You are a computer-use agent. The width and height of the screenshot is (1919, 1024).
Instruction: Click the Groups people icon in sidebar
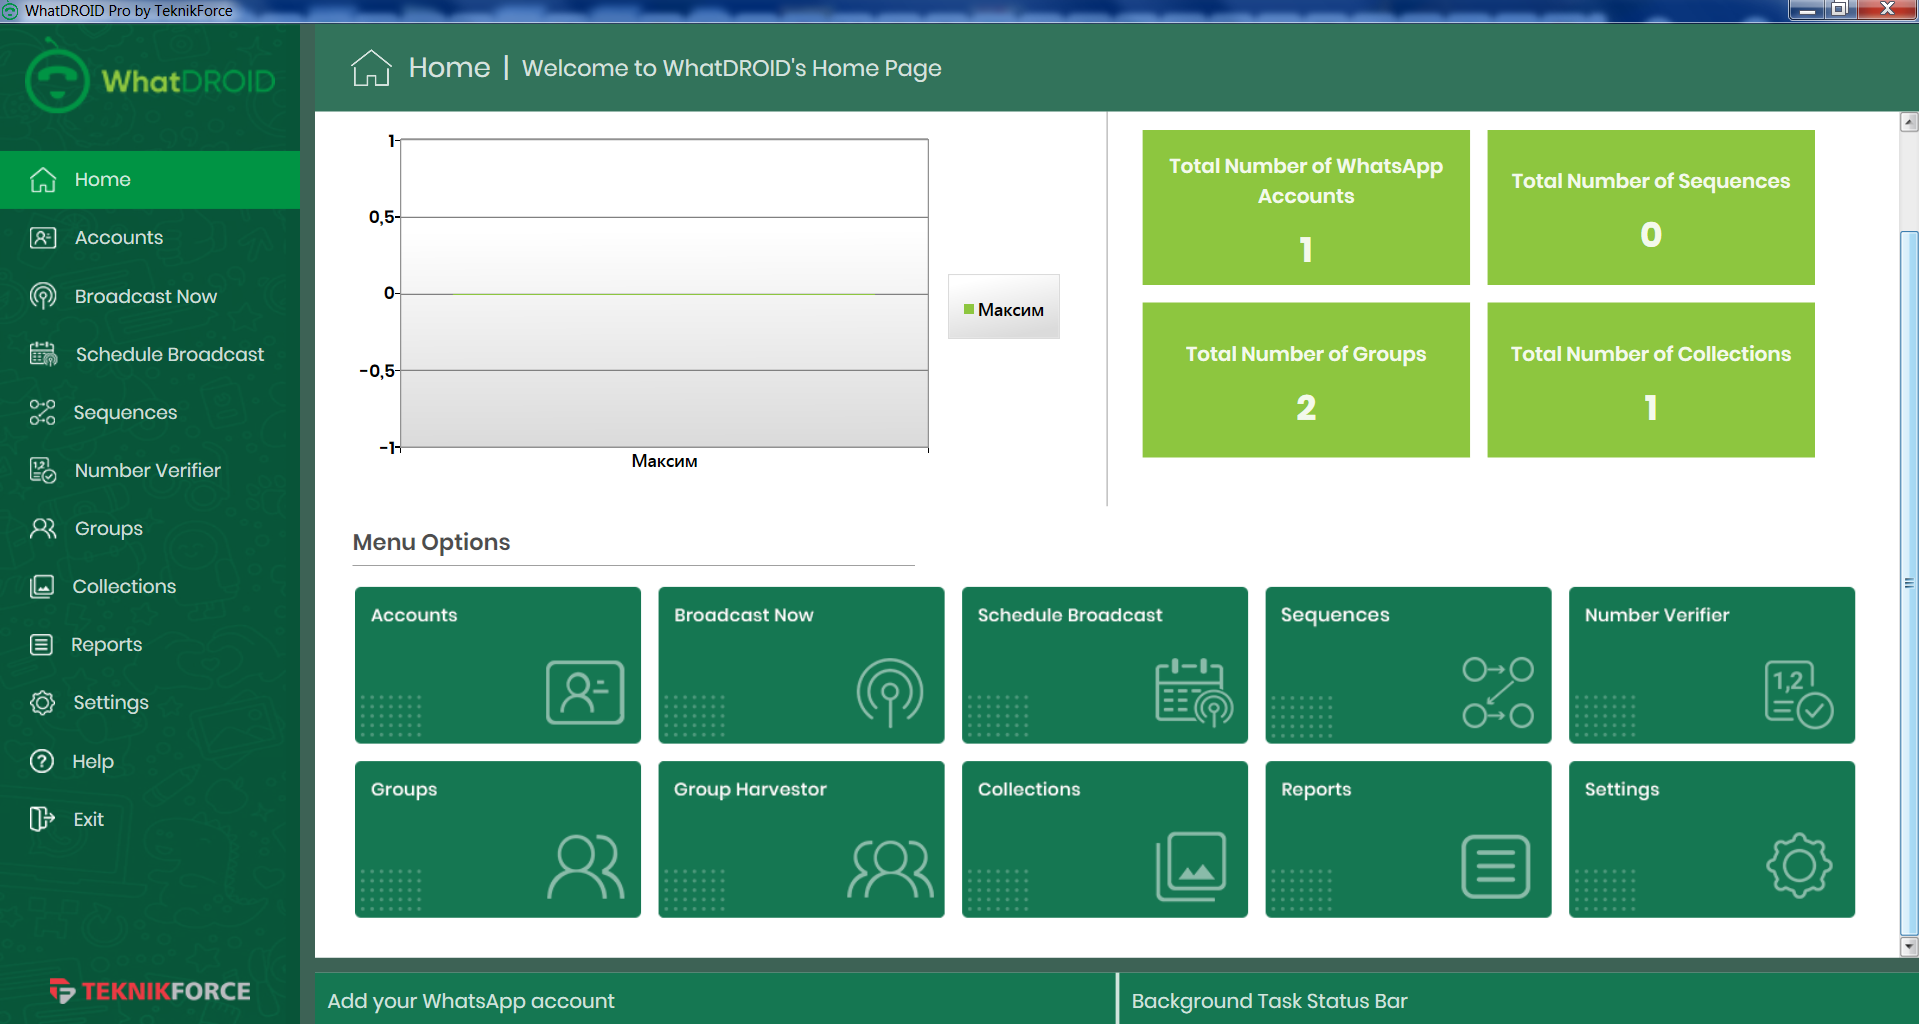[43, 528]
